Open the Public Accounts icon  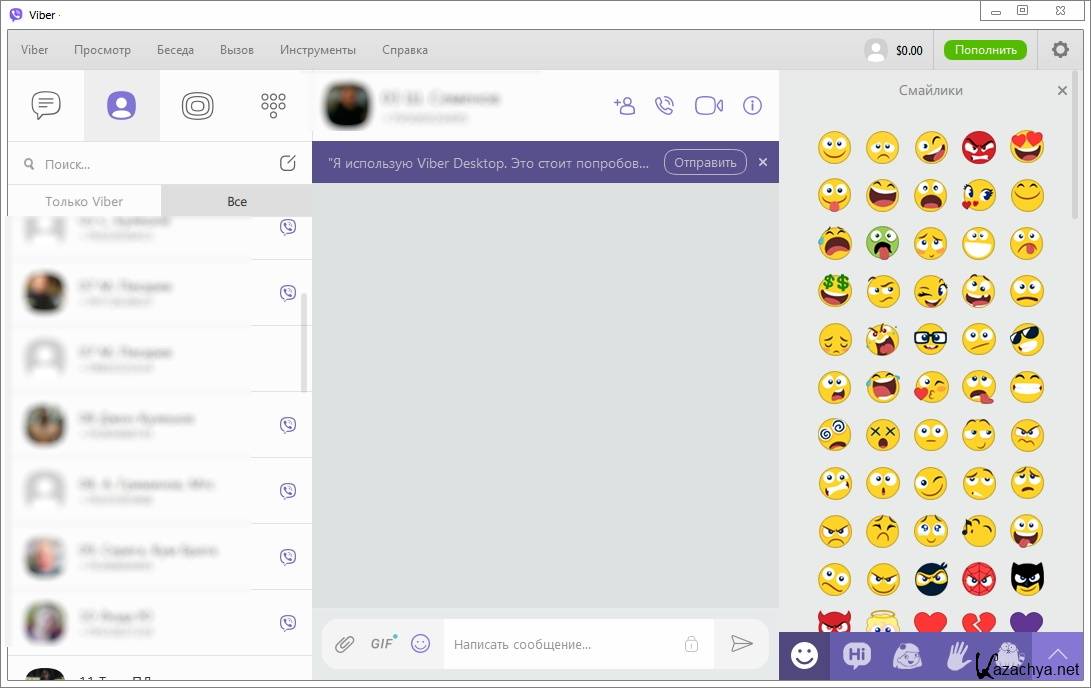(x=197, y=105)
